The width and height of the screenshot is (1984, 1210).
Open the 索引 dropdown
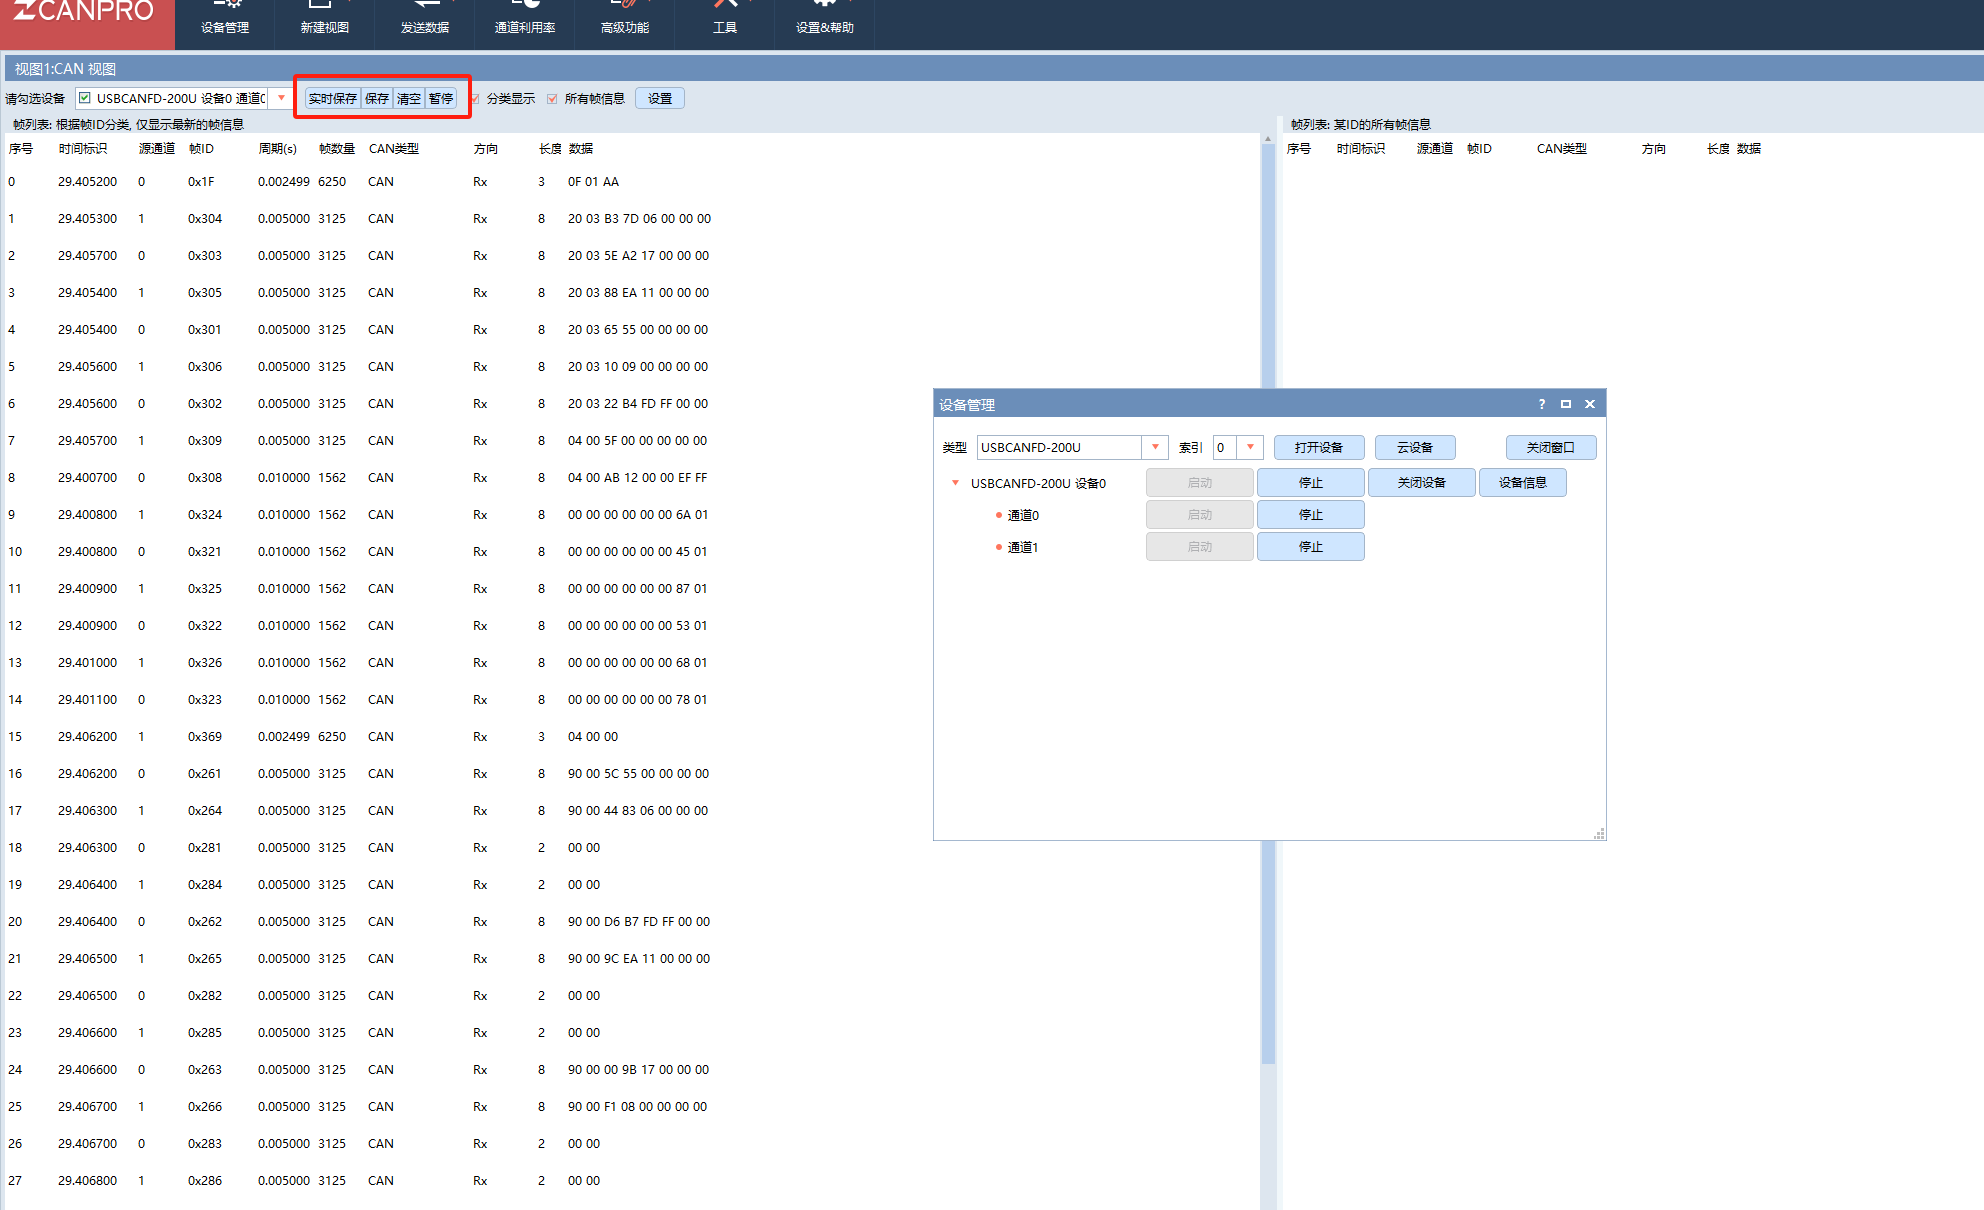click(1250, 447)
